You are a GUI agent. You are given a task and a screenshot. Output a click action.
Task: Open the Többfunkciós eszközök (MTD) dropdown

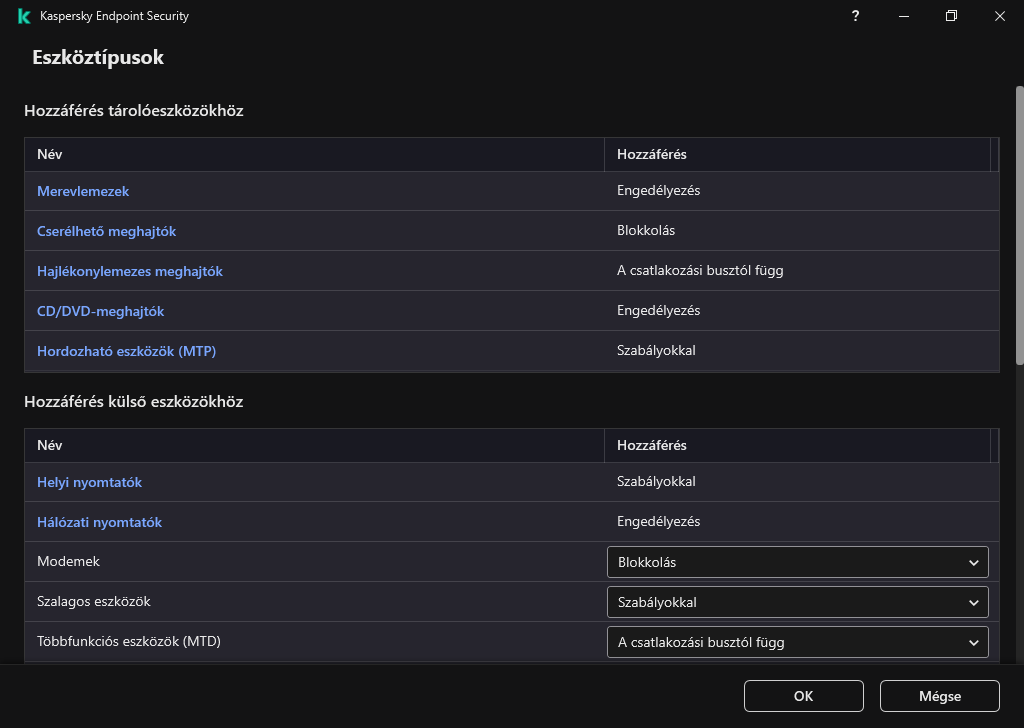pos(797,642)
